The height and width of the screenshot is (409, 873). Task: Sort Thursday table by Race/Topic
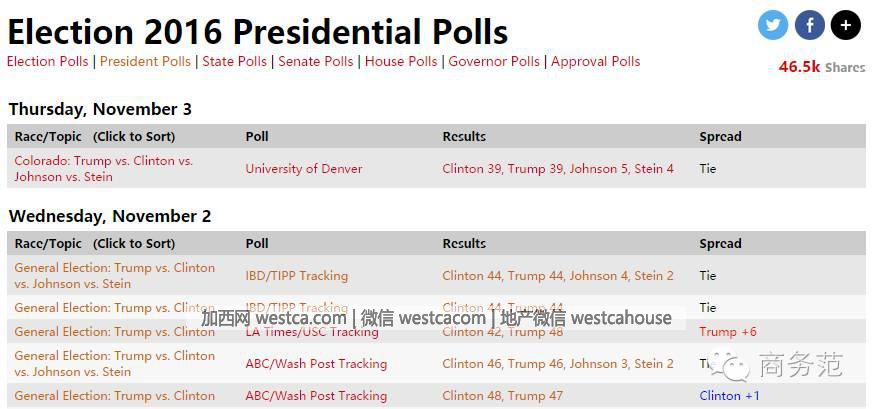click(x=94, y=136)
